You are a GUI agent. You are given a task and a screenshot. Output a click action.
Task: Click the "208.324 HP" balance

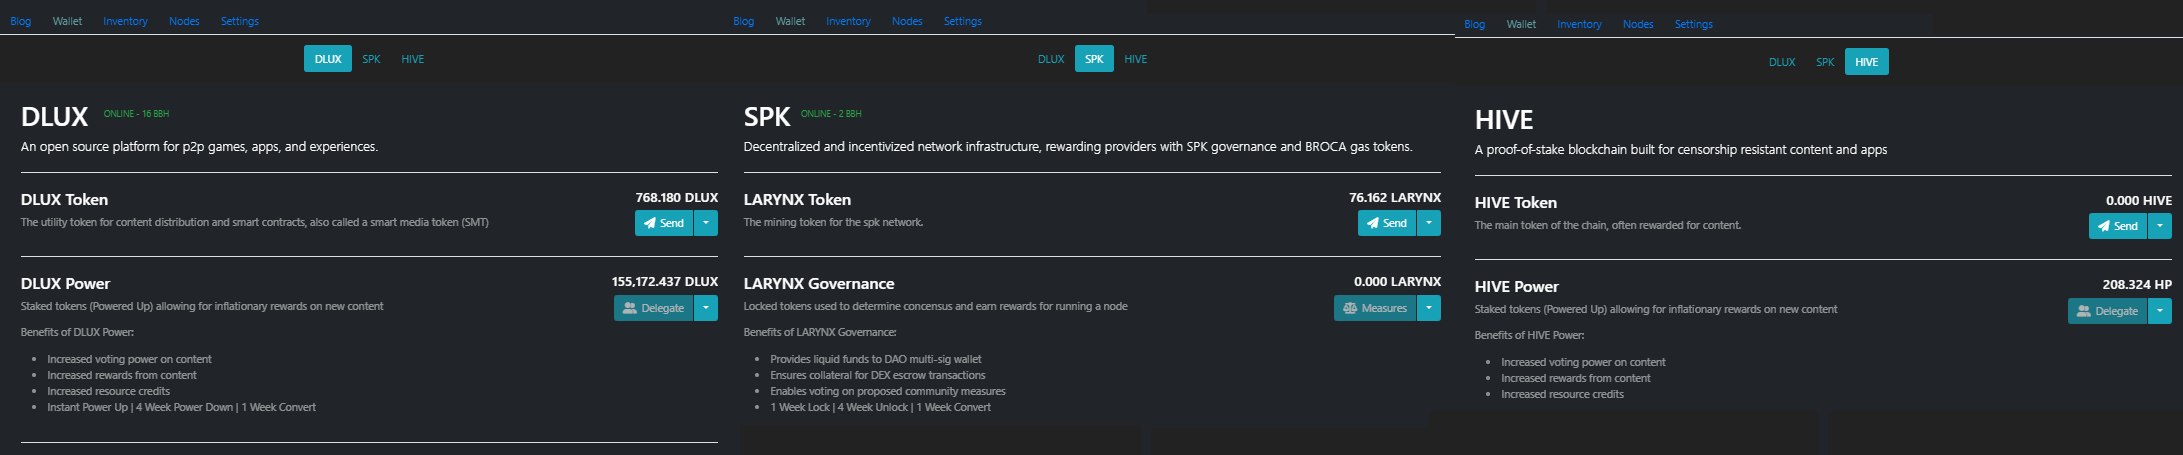click(2137, 284)
